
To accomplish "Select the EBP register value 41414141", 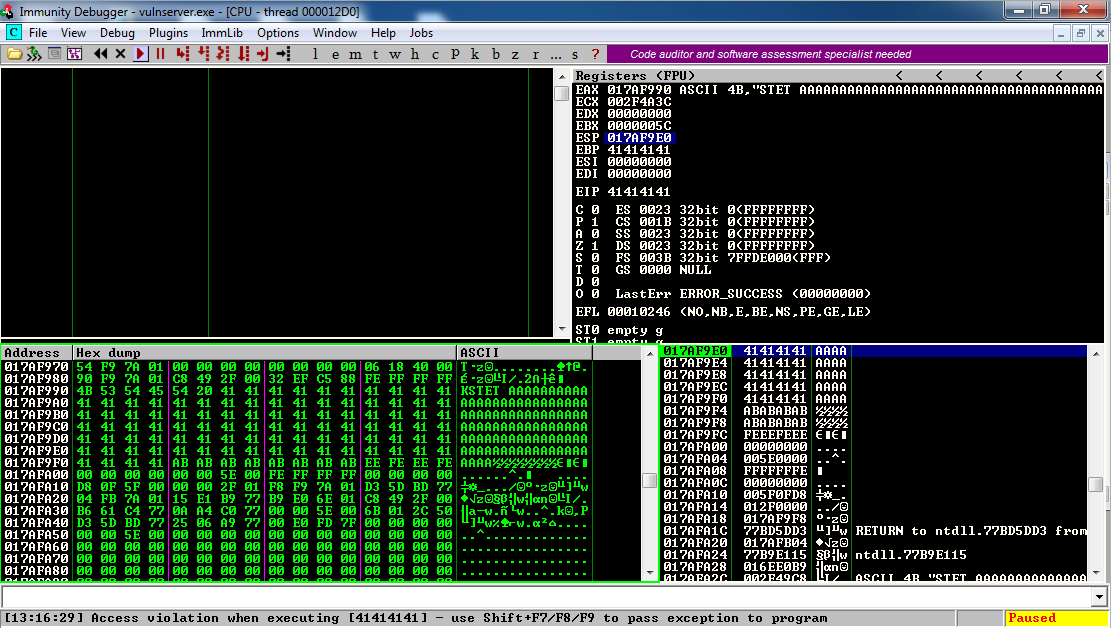I will (x=638, y=150).
